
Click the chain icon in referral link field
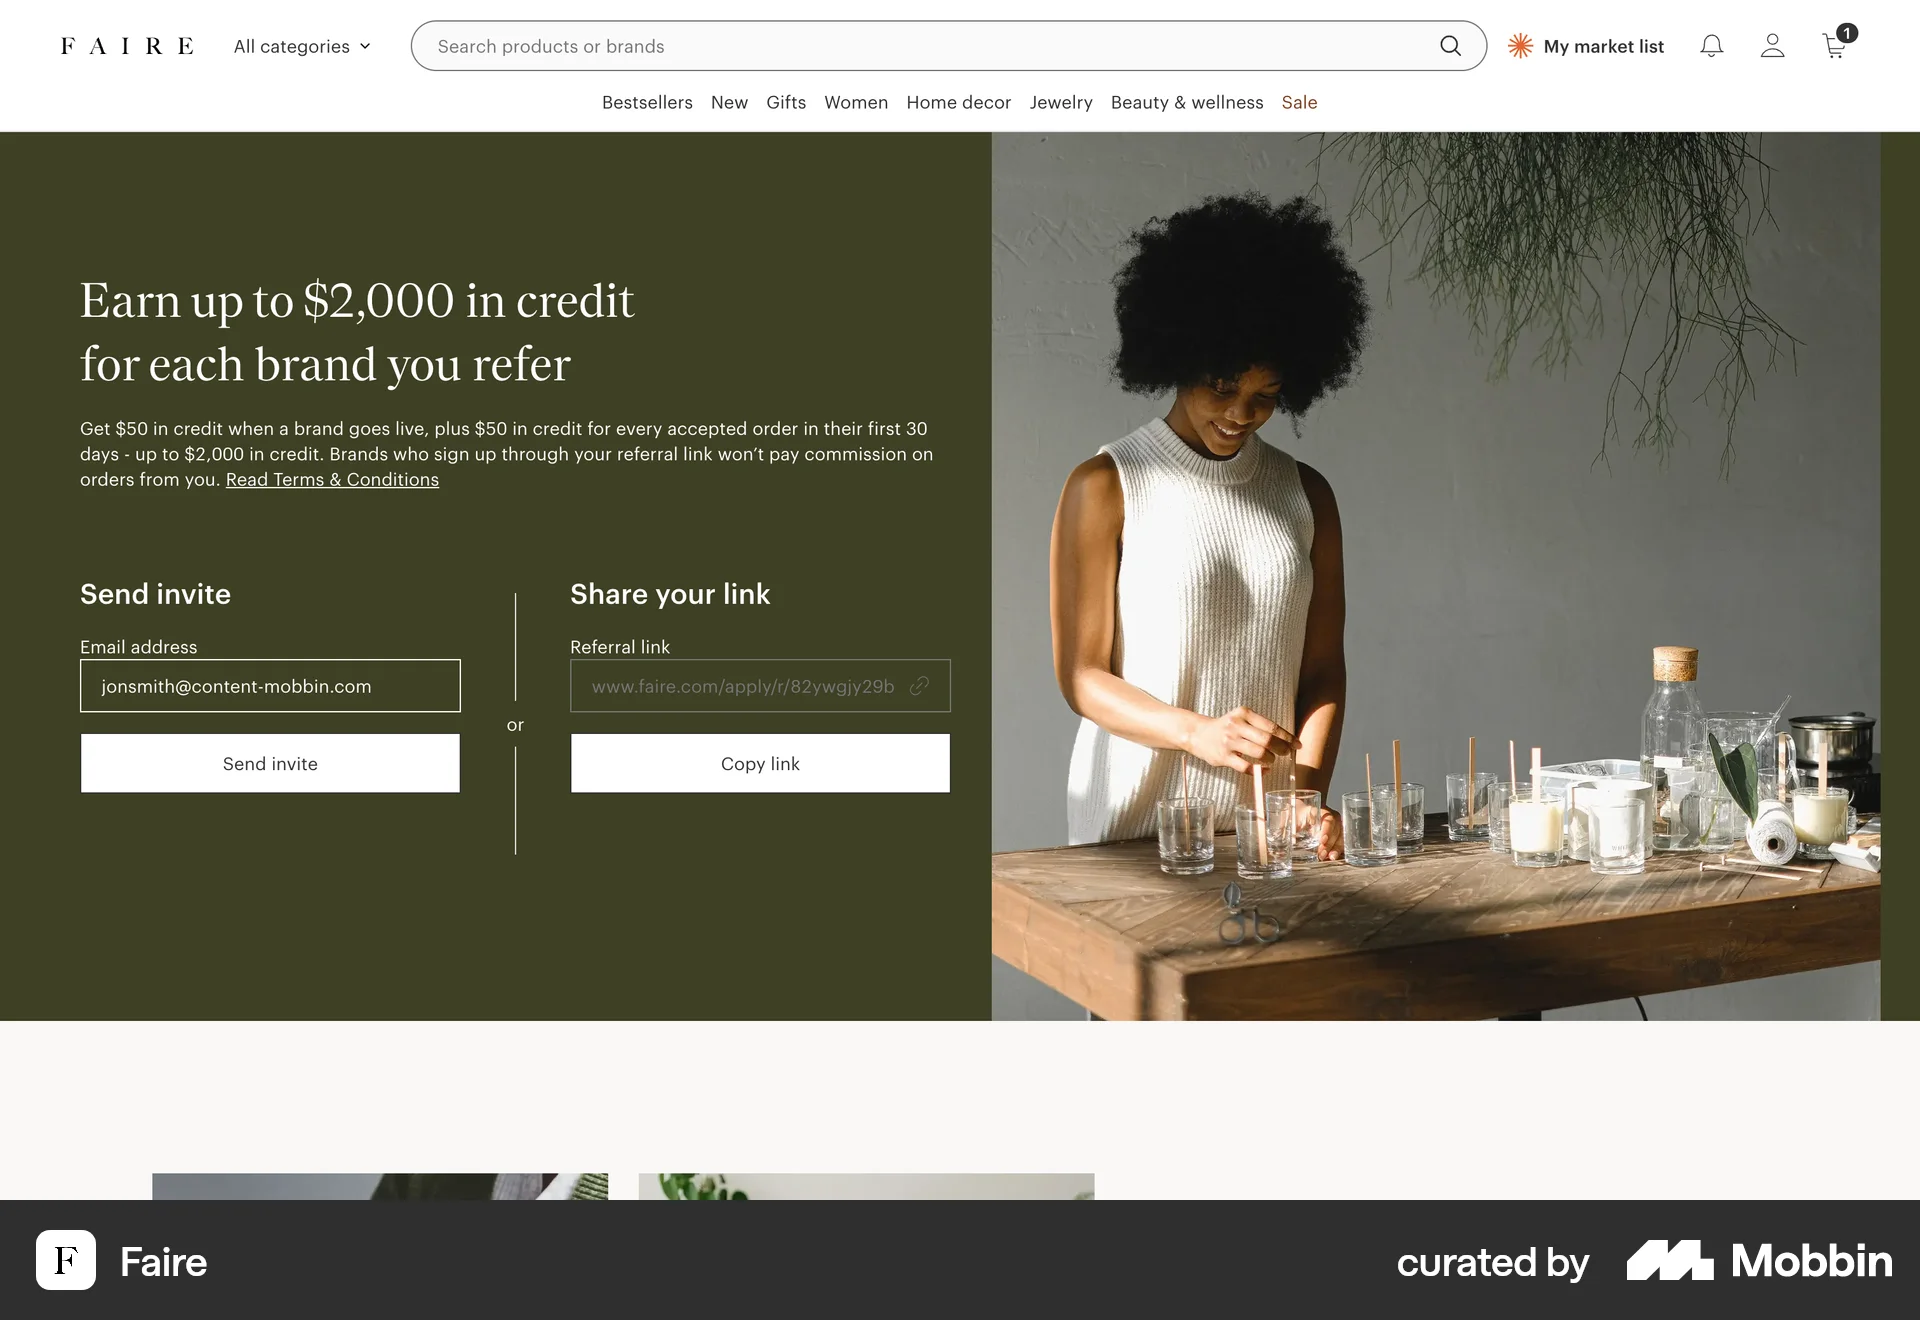pos(920,686)
